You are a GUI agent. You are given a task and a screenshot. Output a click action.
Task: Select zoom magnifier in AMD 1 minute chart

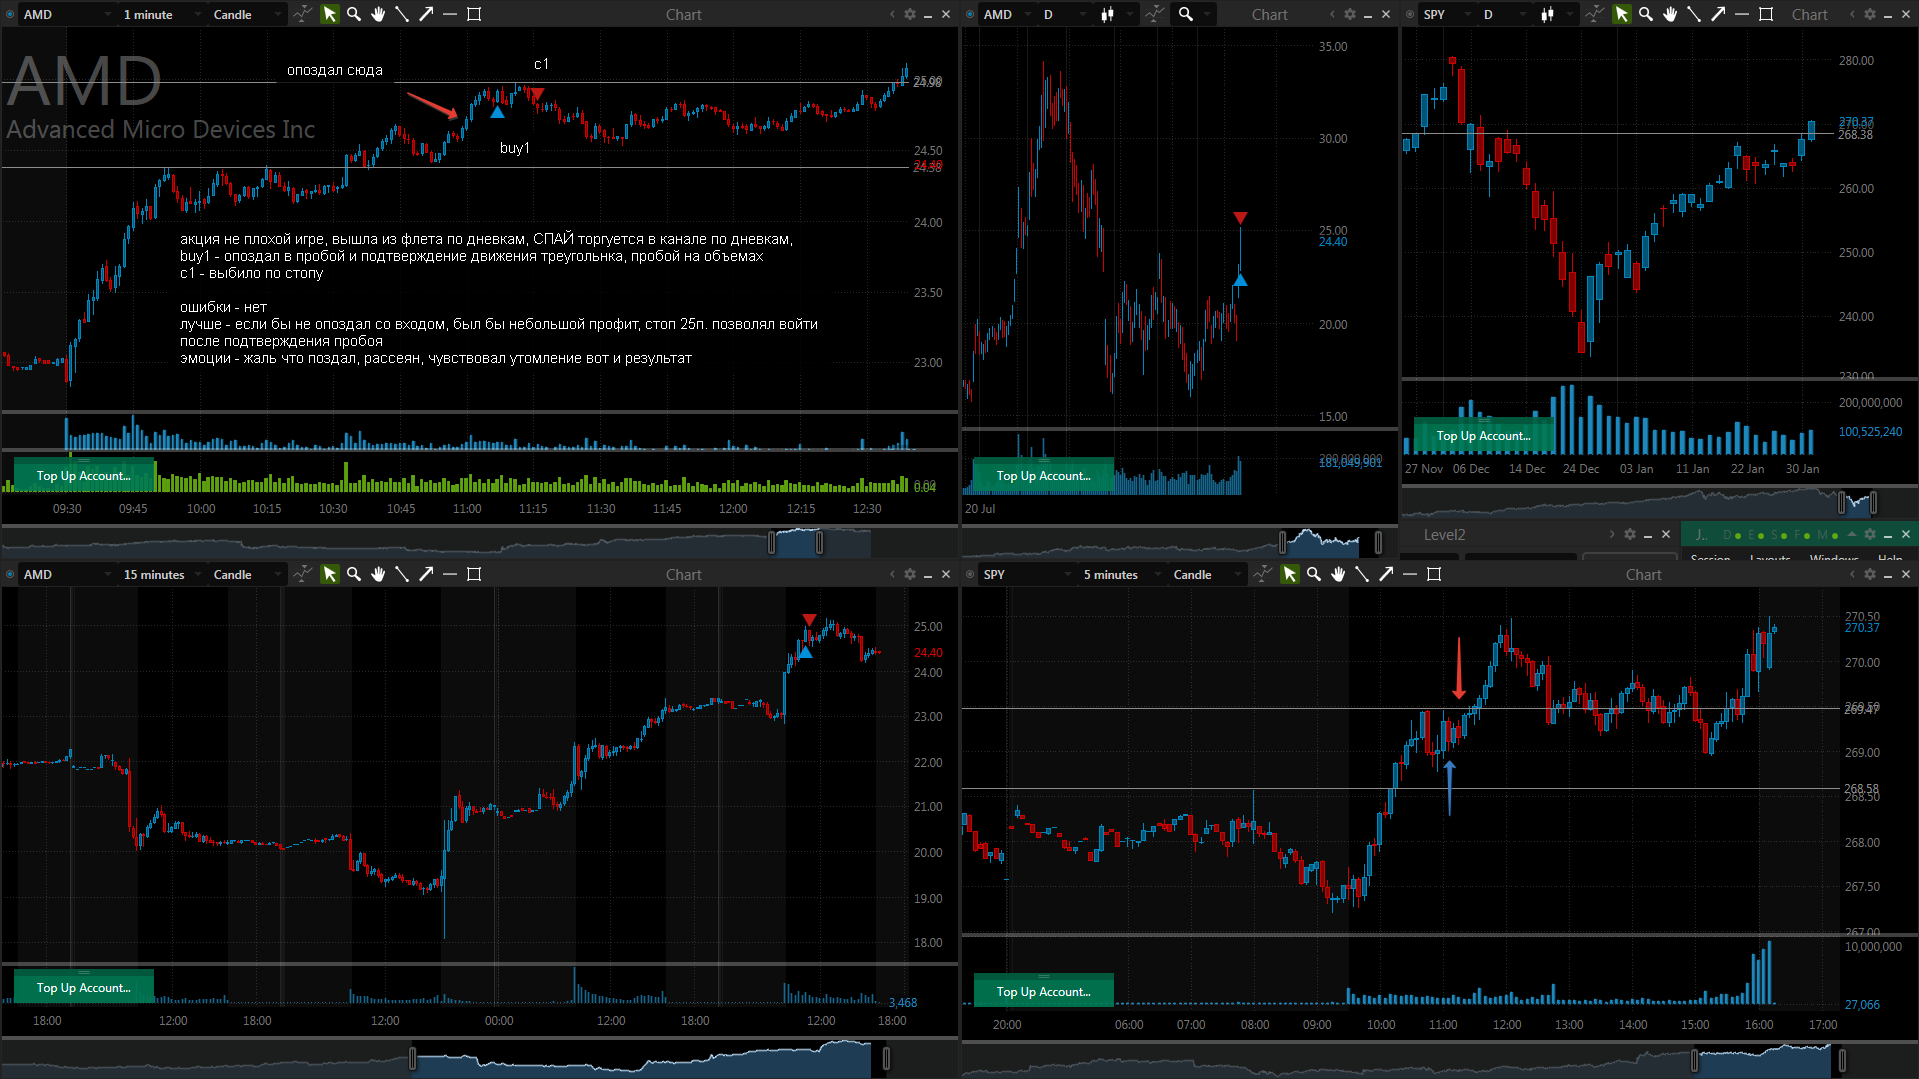(x=354, y=14)
